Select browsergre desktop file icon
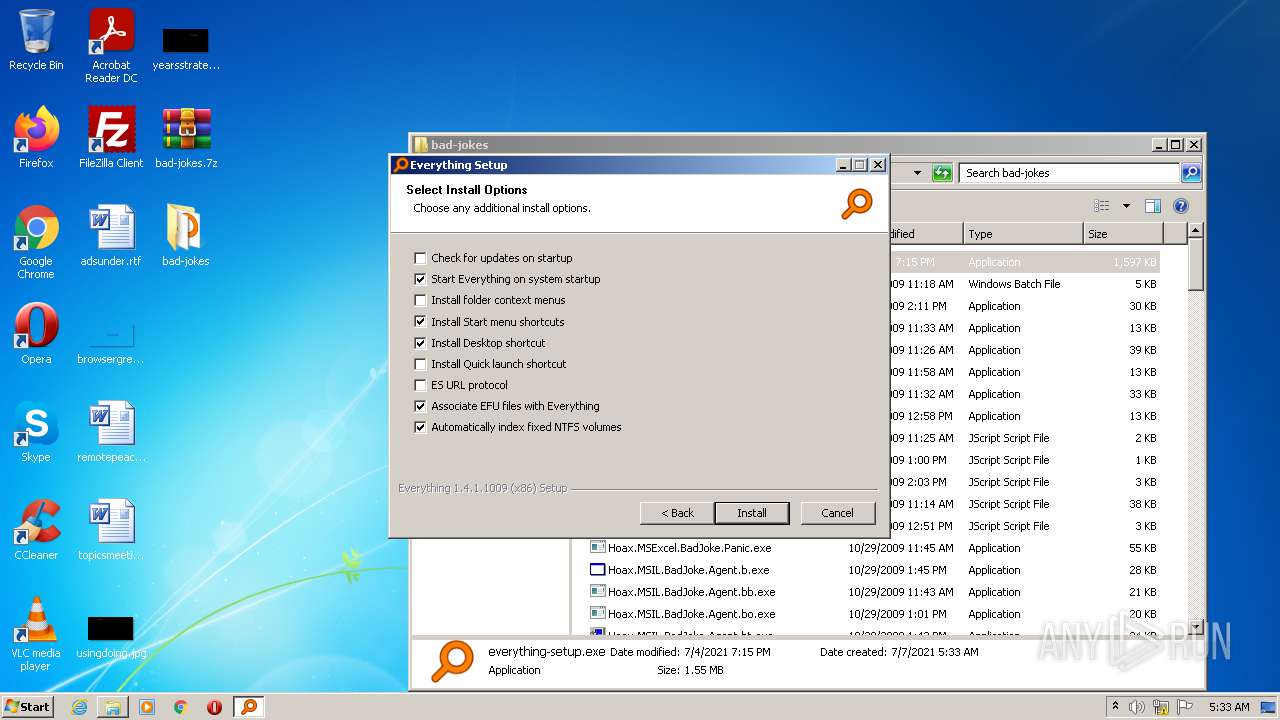 111,343
